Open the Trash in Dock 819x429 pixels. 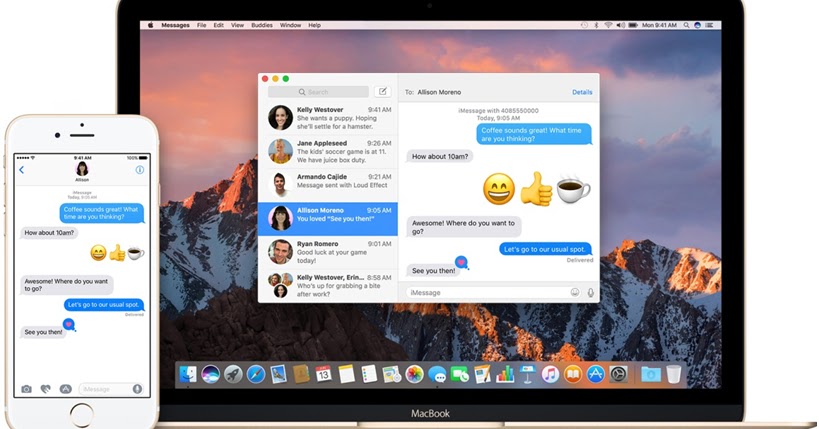(x=674, y=374)
